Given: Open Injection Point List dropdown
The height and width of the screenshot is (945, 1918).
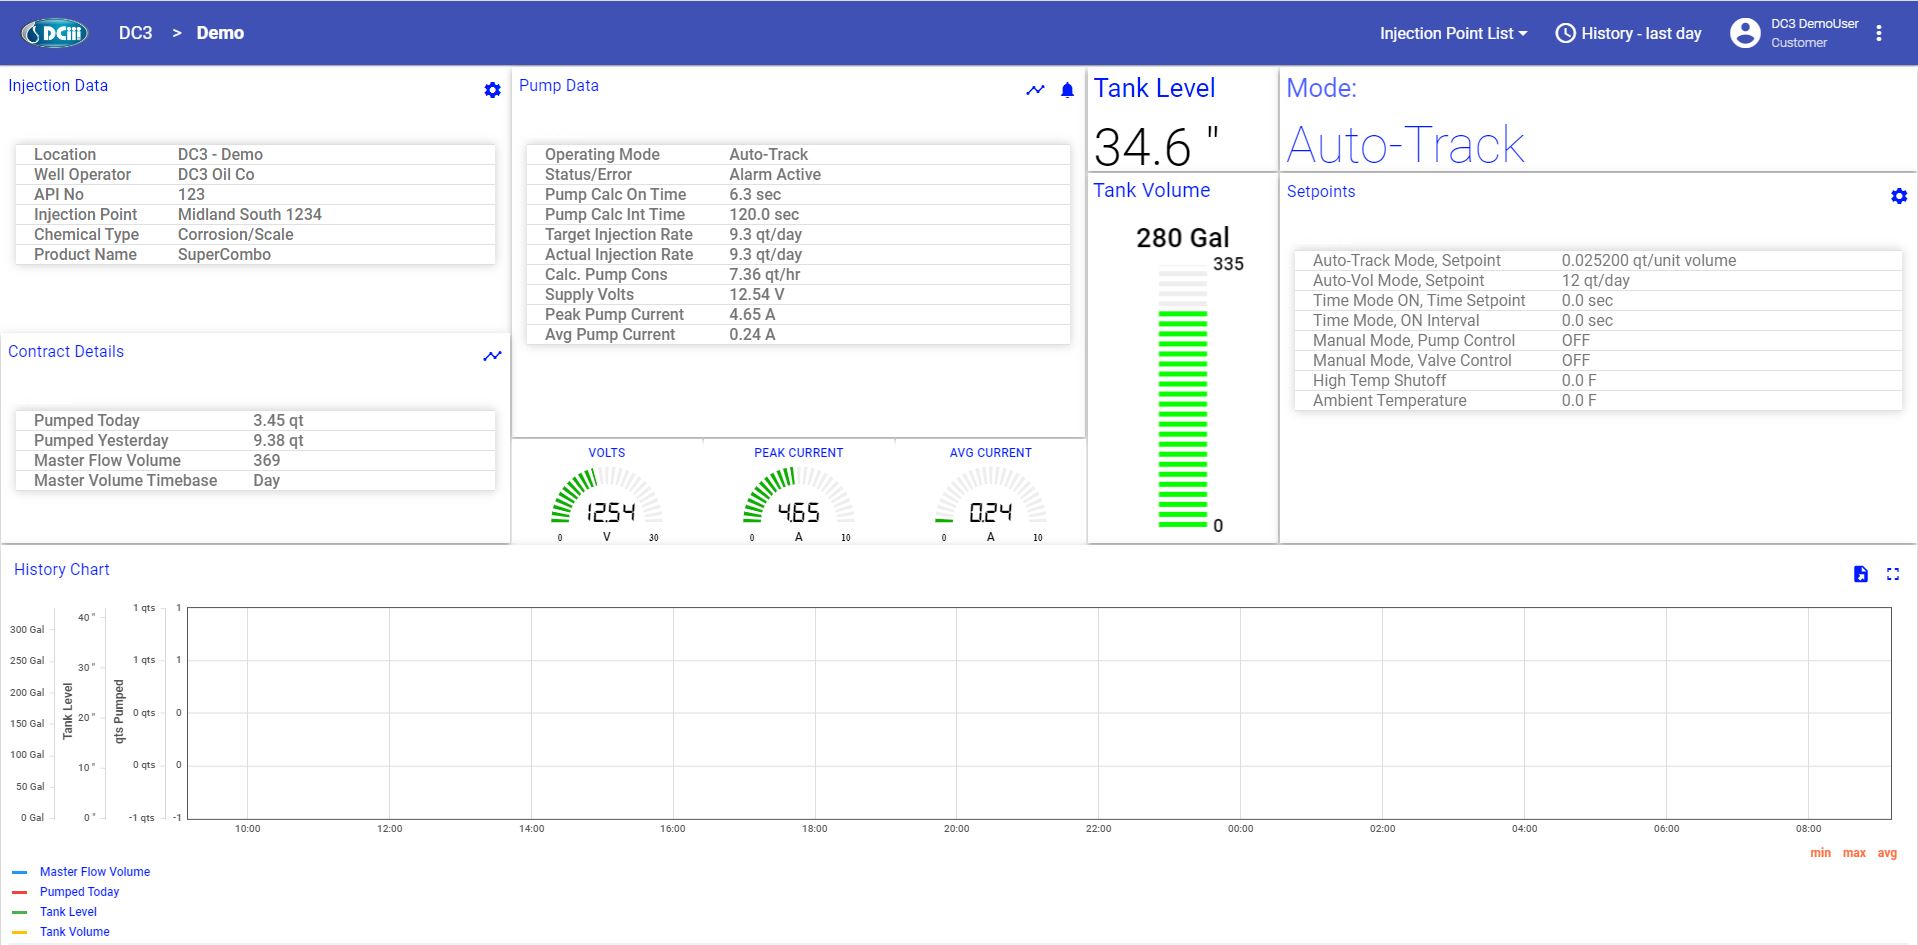Looking at the screenshot, I should [x=1453, y=33].
